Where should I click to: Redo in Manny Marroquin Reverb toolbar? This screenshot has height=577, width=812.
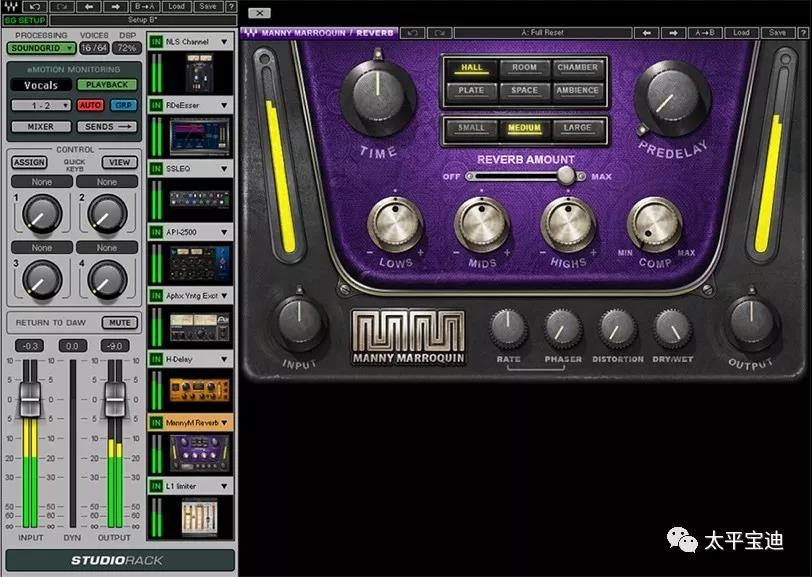pyautogui.click(x=440, y=33)
